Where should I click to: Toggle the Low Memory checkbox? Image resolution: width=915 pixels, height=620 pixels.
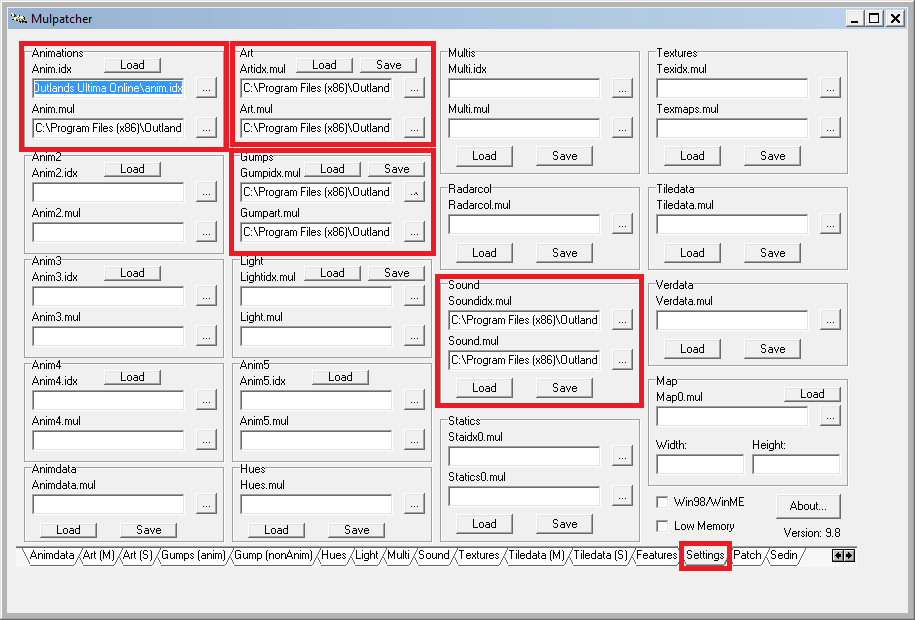click(662, 526)
